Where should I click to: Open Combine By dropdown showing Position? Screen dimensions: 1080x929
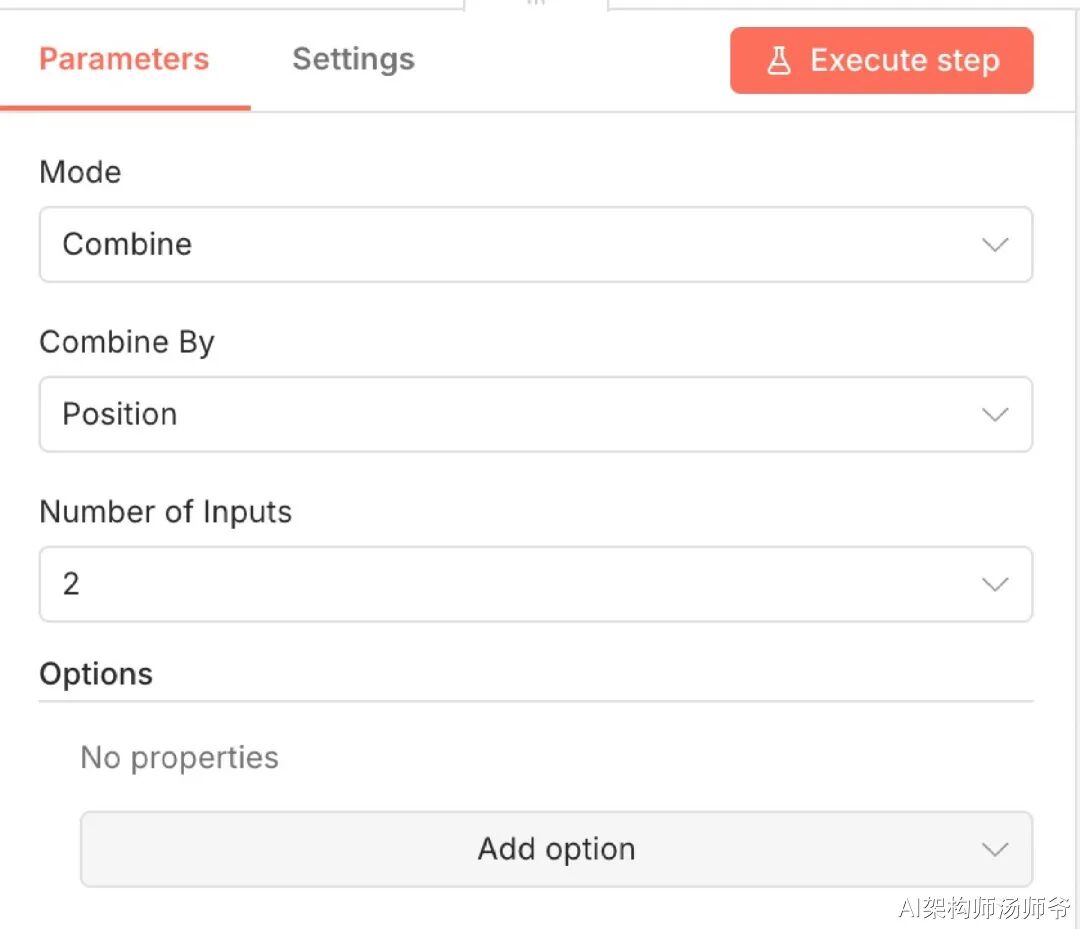click(x=535, y=414)
